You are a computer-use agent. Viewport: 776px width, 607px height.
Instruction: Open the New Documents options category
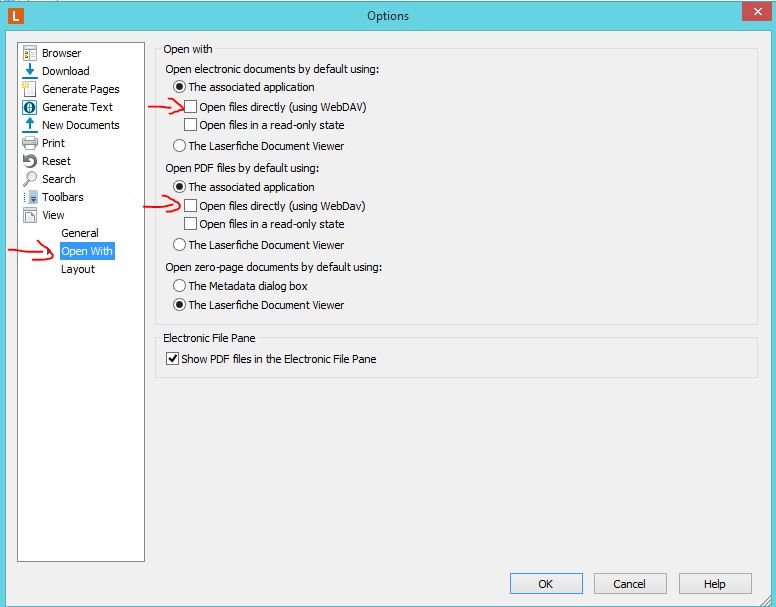tap(81, 125)
